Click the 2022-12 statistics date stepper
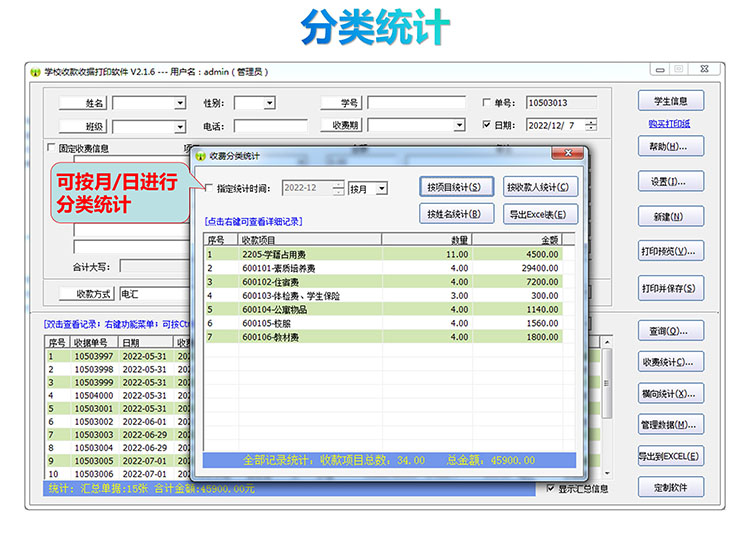 (338, 188)
